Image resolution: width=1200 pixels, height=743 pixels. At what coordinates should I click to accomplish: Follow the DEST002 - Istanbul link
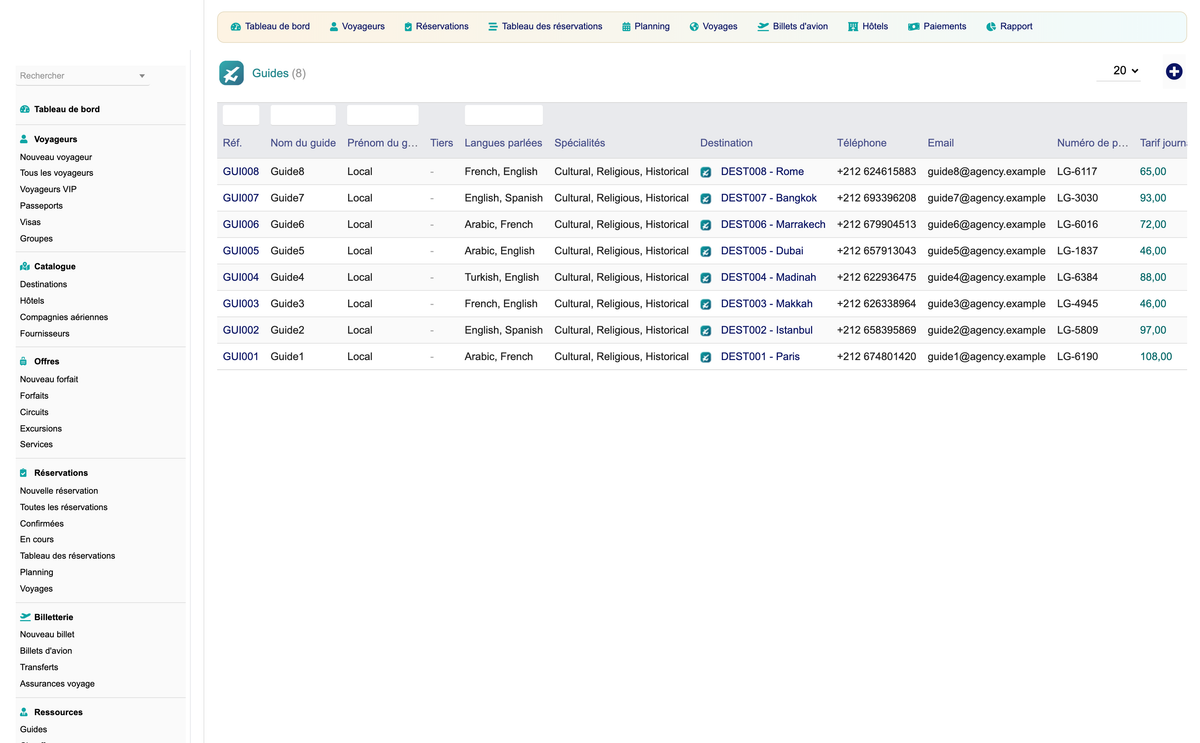tap(767, 330)
